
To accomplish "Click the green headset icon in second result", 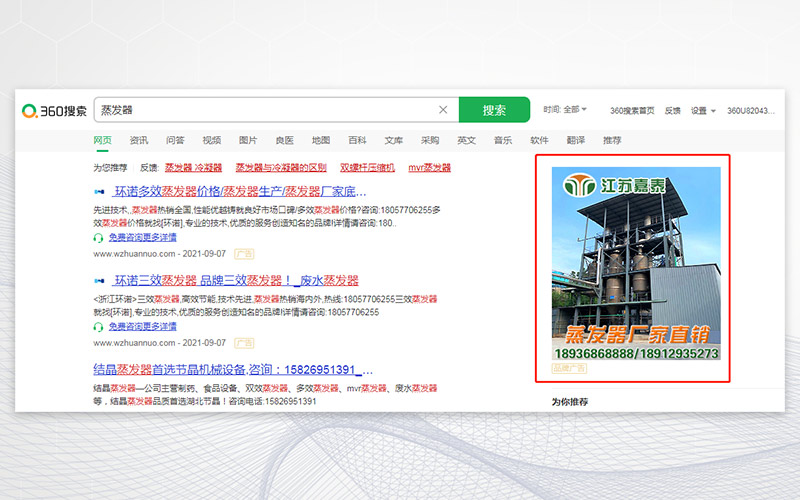I will 98,326.
